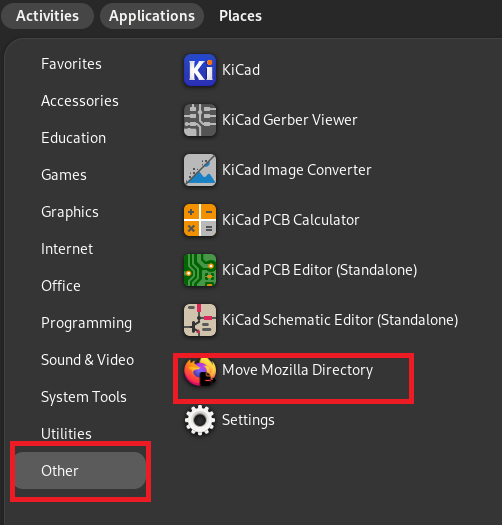
Task: Select the Graphics category
Action: [x=70, y=212]
